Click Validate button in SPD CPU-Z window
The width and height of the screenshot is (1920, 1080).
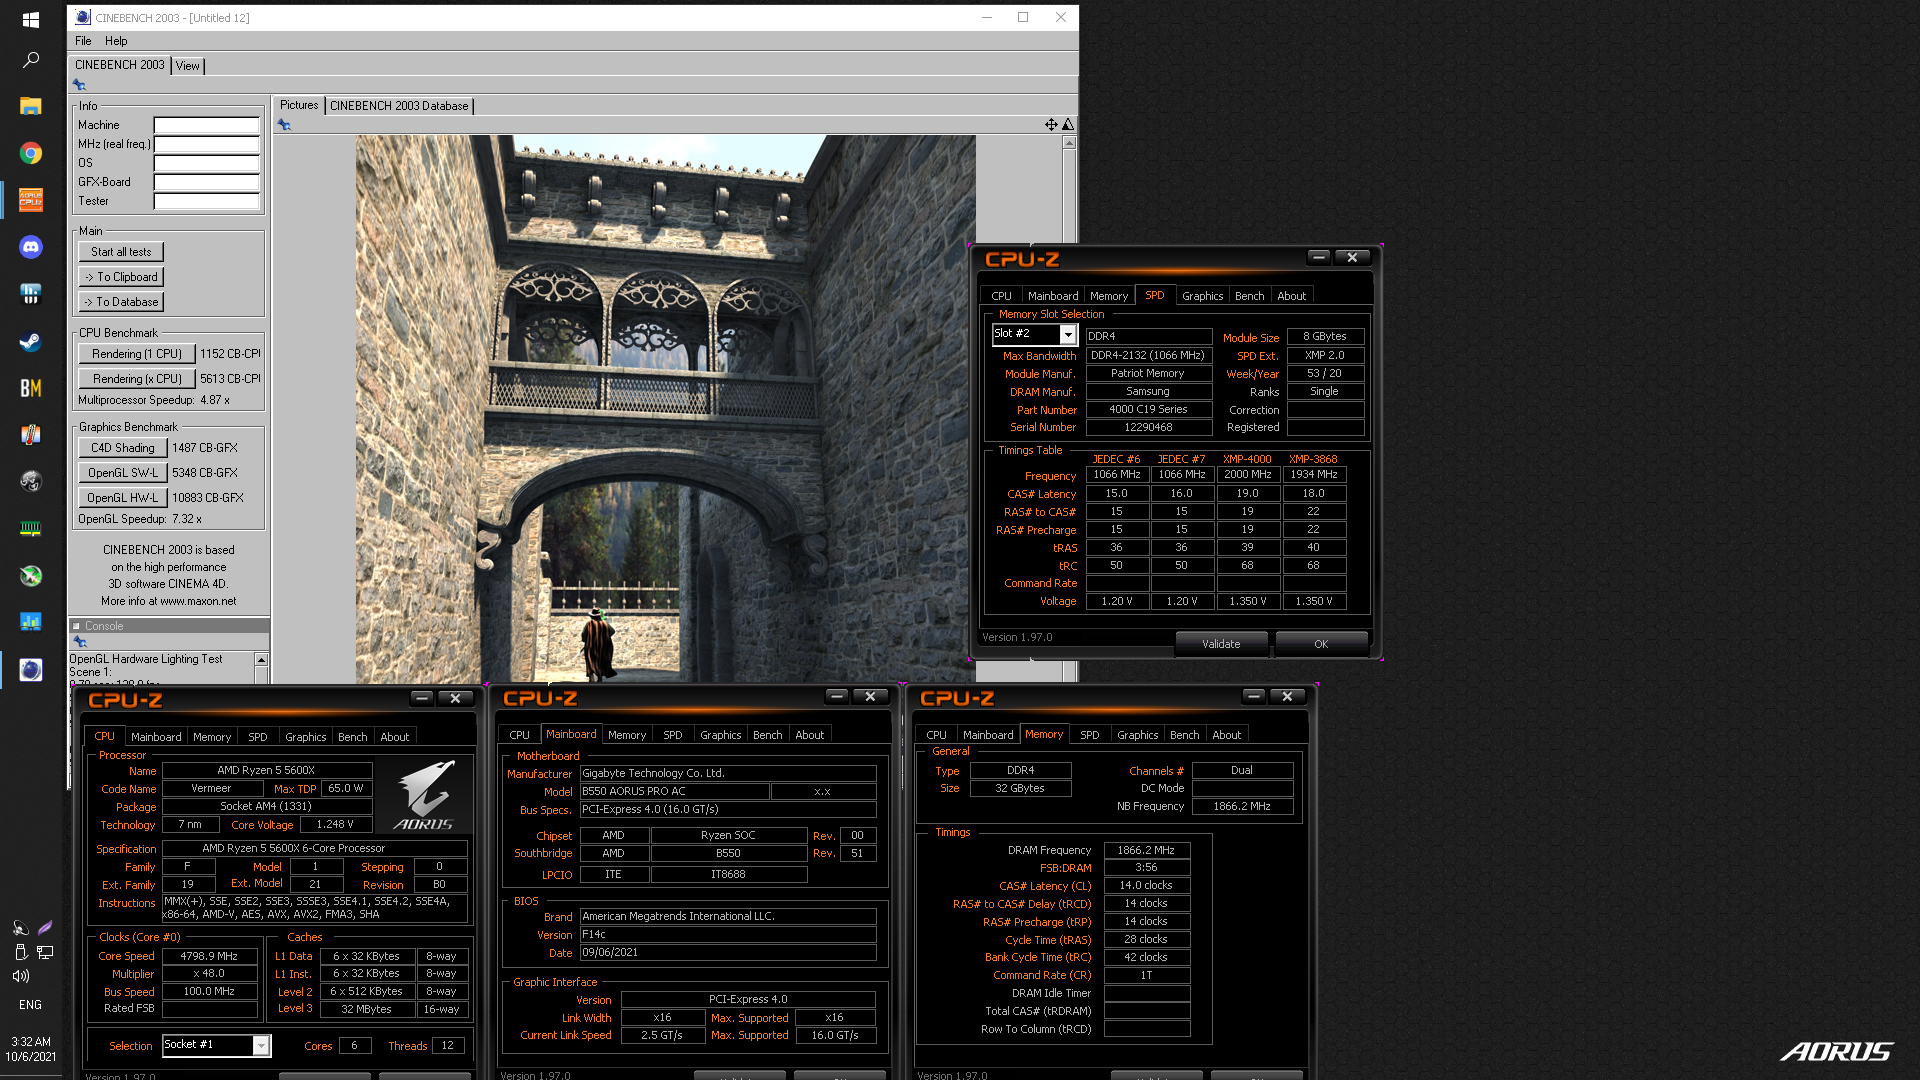(x=1221, y=644)
